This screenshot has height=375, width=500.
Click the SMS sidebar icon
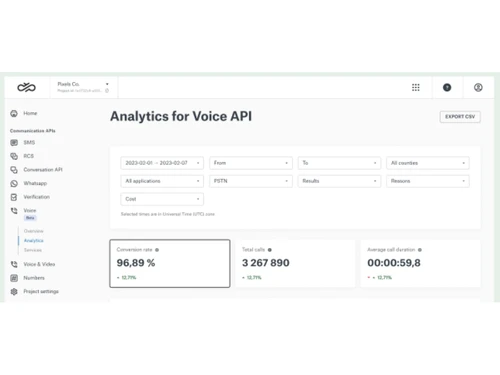pyautogui.click(x=14, y=143)
